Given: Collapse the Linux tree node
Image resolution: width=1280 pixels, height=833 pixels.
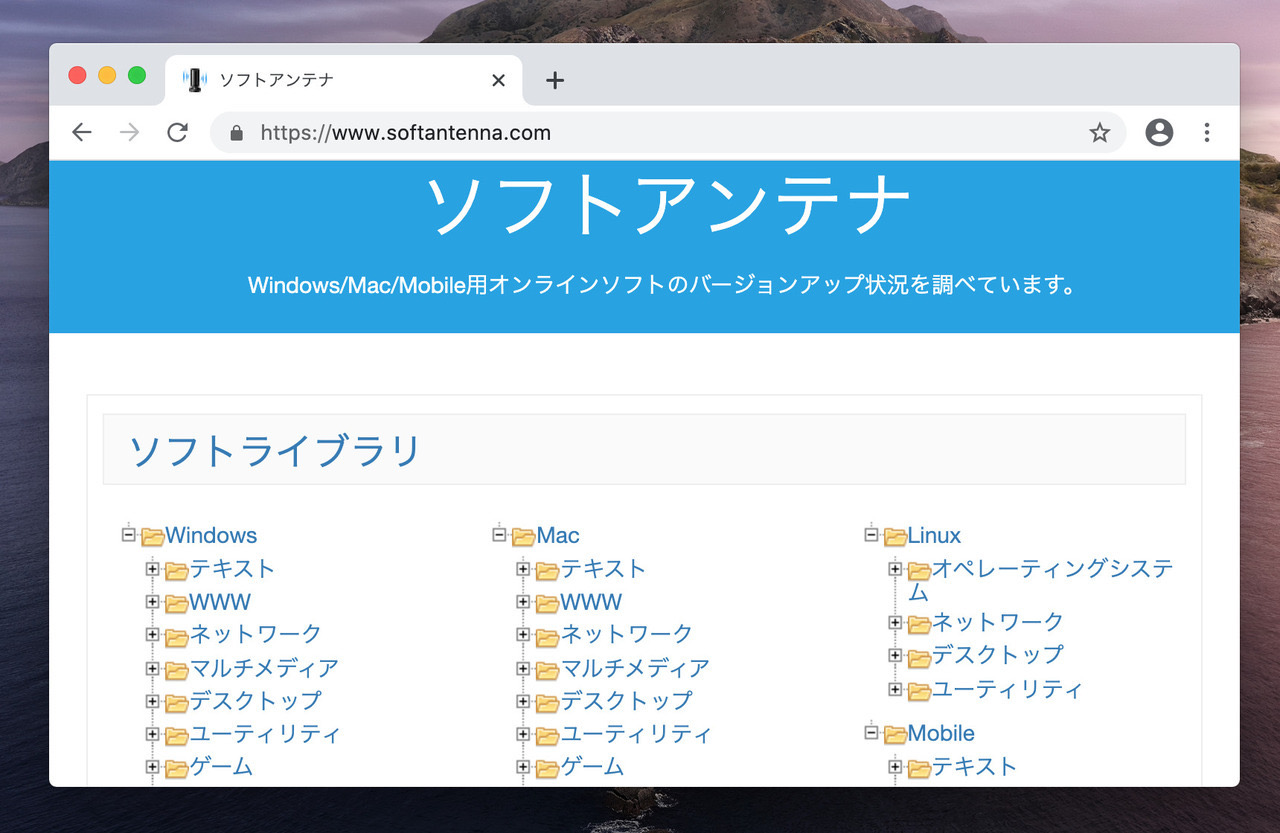Looking at the screenshot, I should tap(871, 535).
